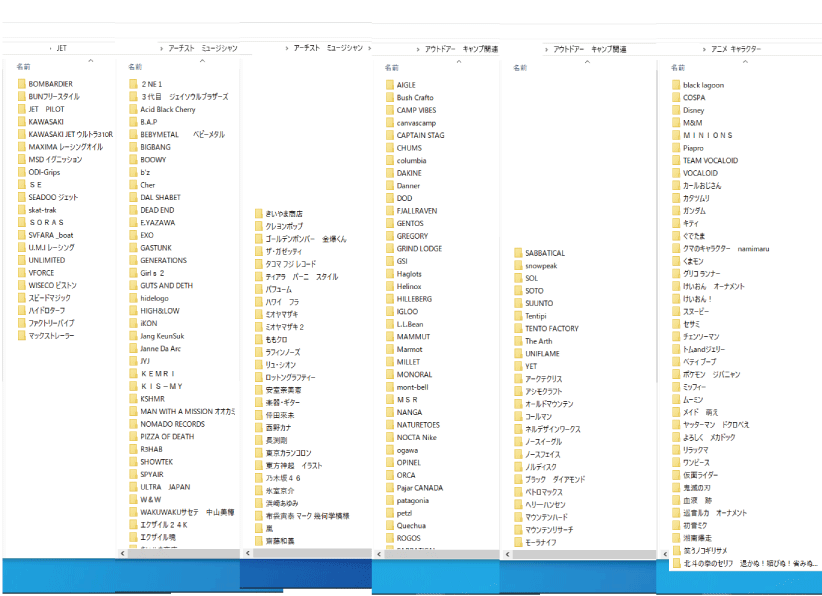Select the 西野カナ folder icon
822x596 pixels.
(258, 427)
